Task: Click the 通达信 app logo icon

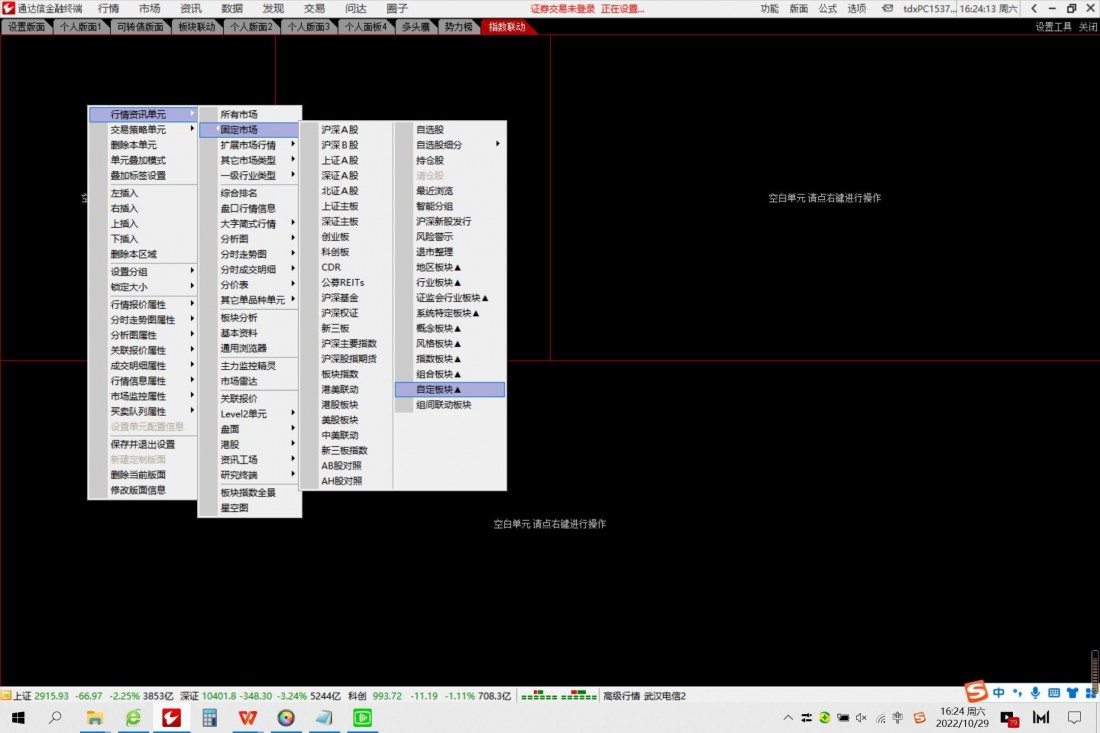Action: click(8, 8)
